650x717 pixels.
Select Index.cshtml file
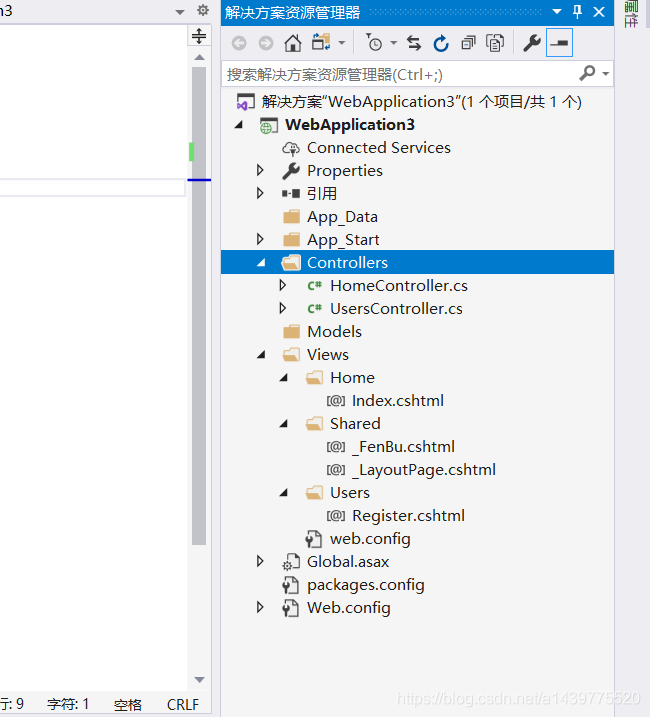coord(398,401)
